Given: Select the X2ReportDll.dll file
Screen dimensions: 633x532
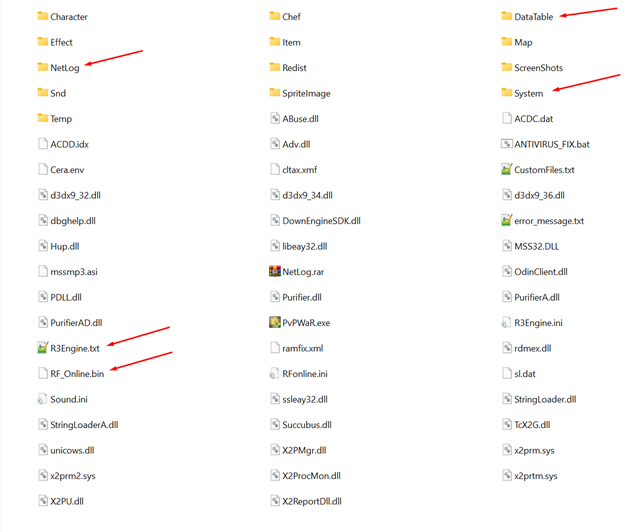Looking at the screenshot, I should [x=306, y=501].
